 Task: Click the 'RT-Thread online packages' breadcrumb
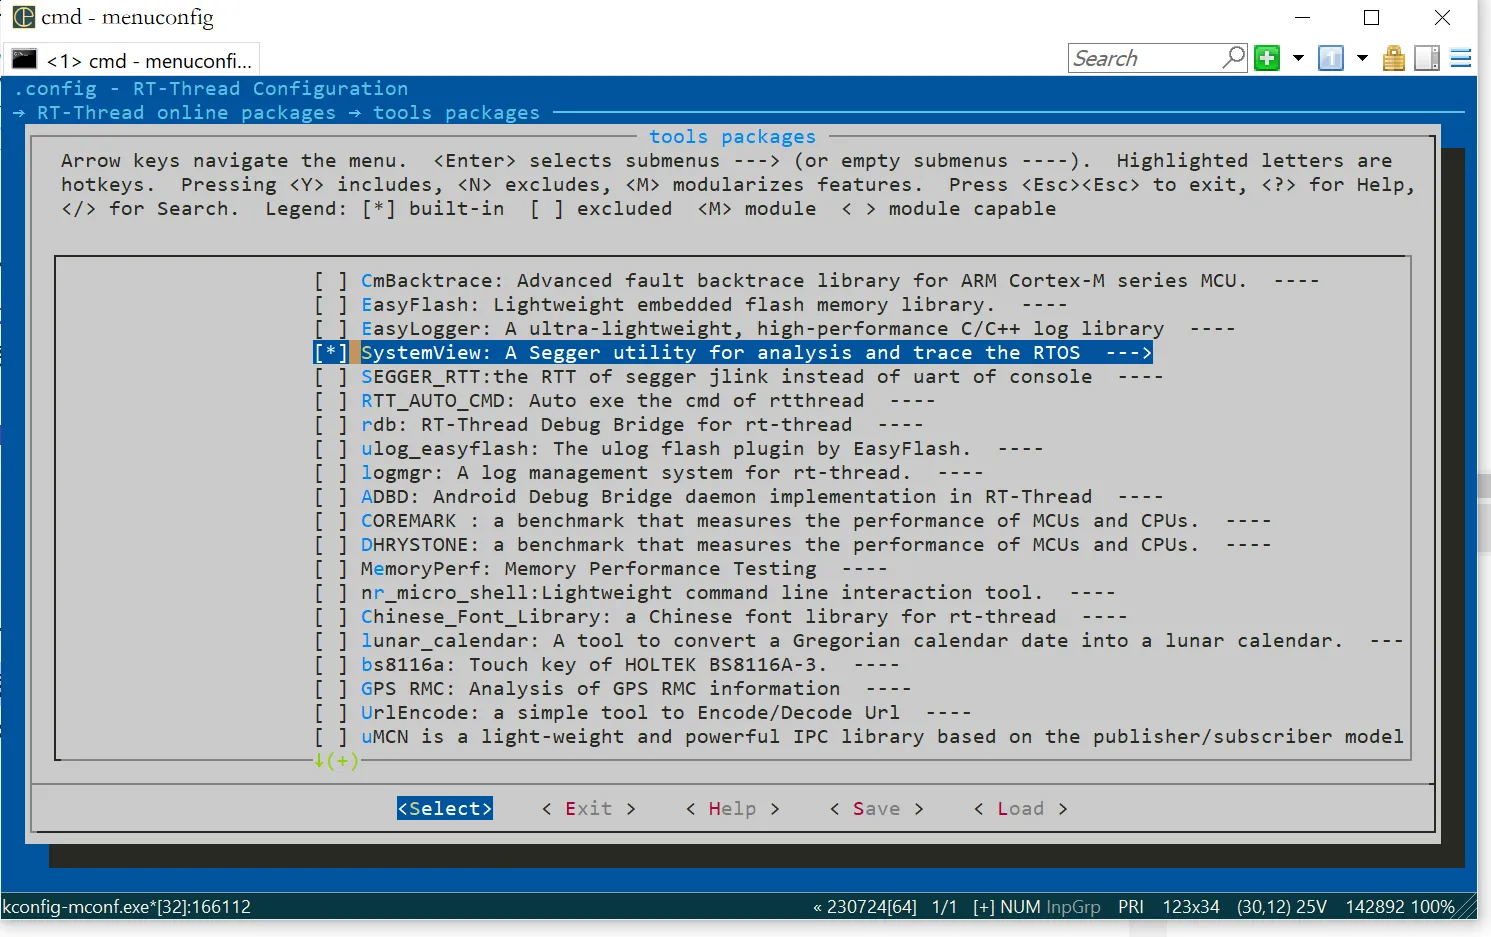[186, 113]
